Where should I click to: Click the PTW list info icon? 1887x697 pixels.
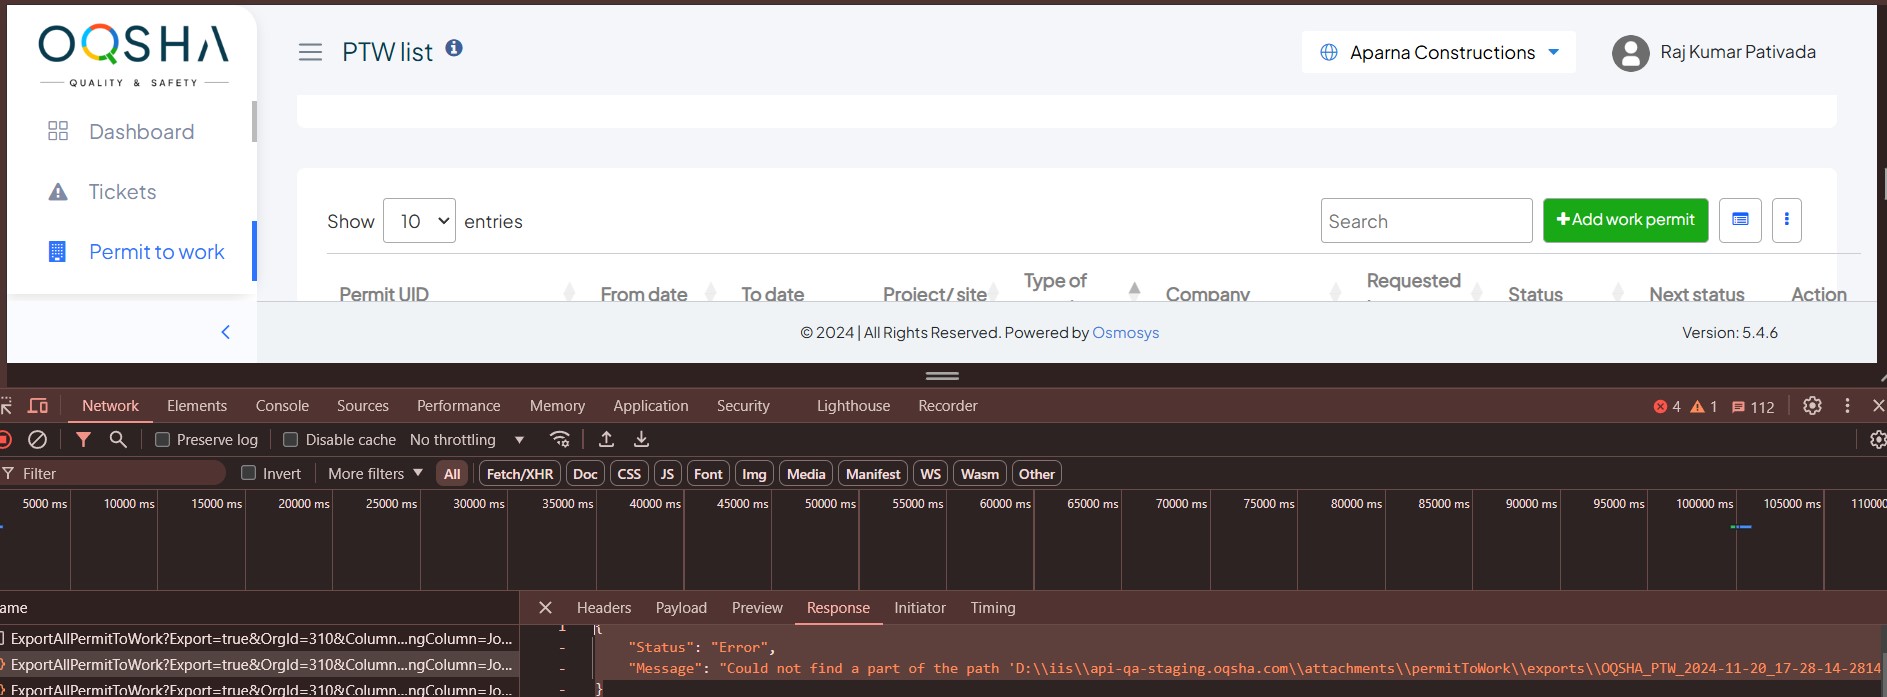454,48
